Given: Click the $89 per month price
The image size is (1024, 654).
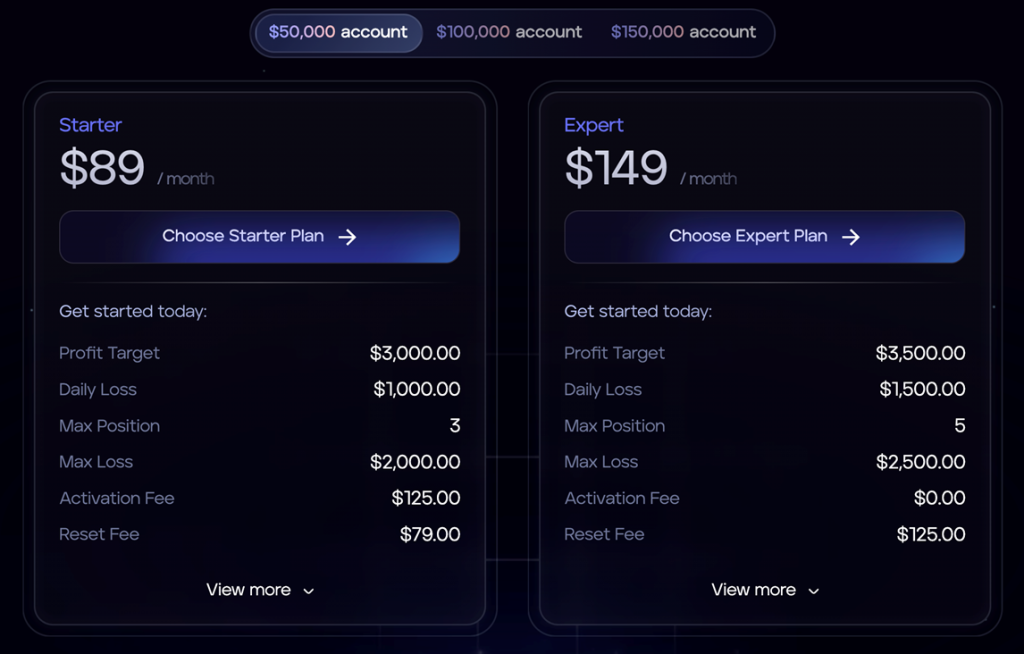Looking at the screenshot, I should [x=136, y=169].
